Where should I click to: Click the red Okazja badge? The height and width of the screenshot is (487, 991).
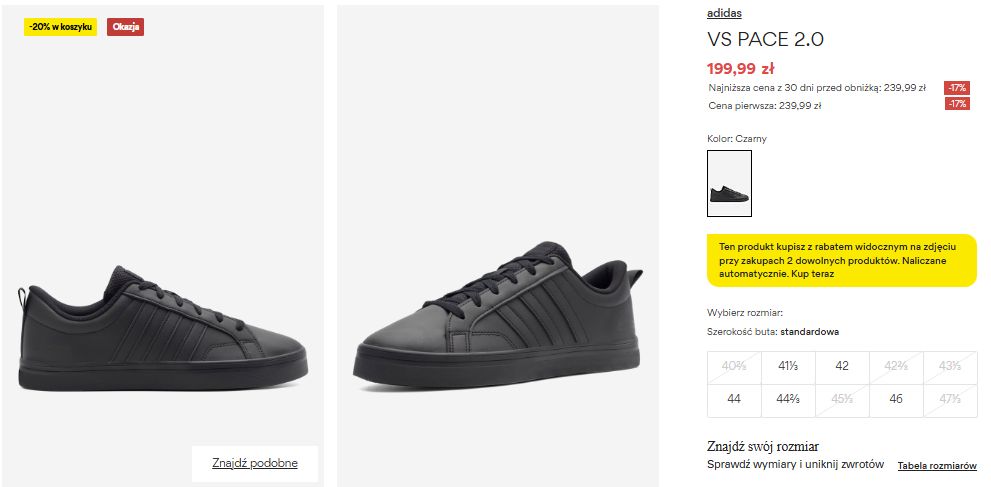(x=125, y=27)
